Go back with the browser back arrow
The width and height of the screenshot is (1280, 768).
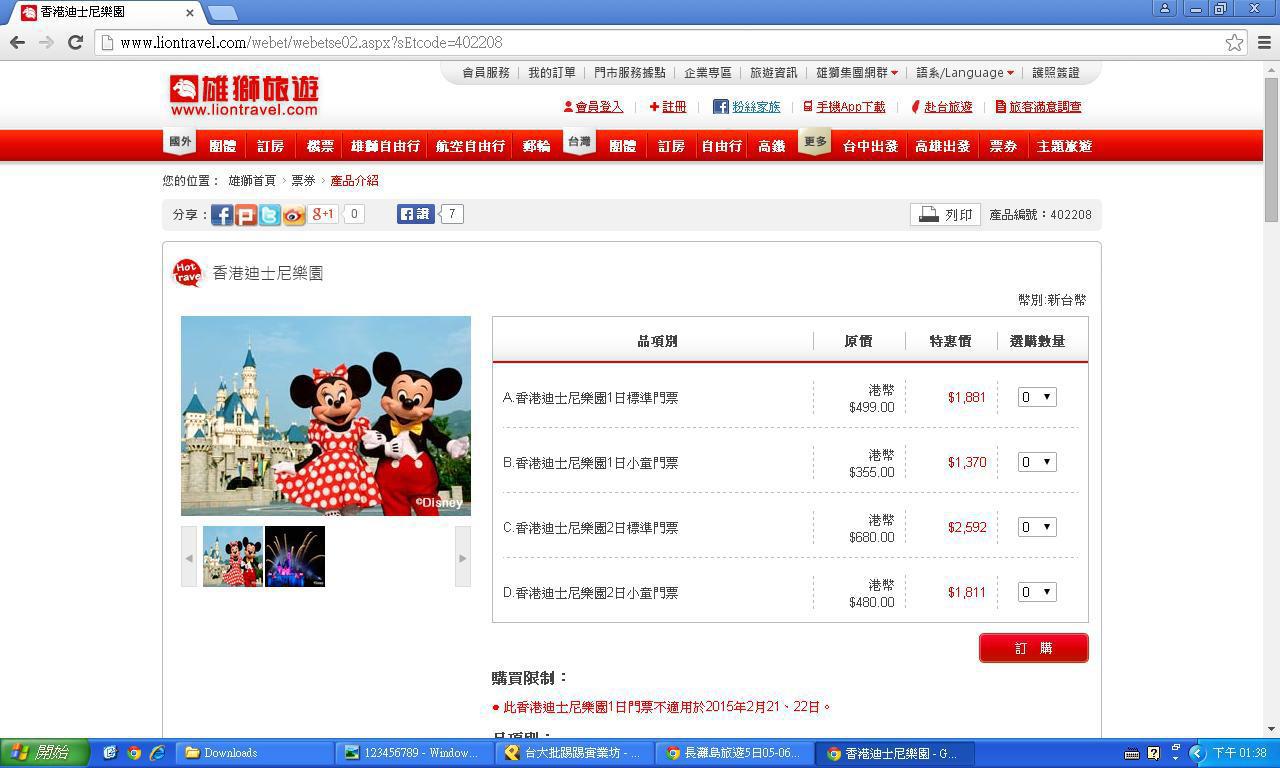pos(17,42)
